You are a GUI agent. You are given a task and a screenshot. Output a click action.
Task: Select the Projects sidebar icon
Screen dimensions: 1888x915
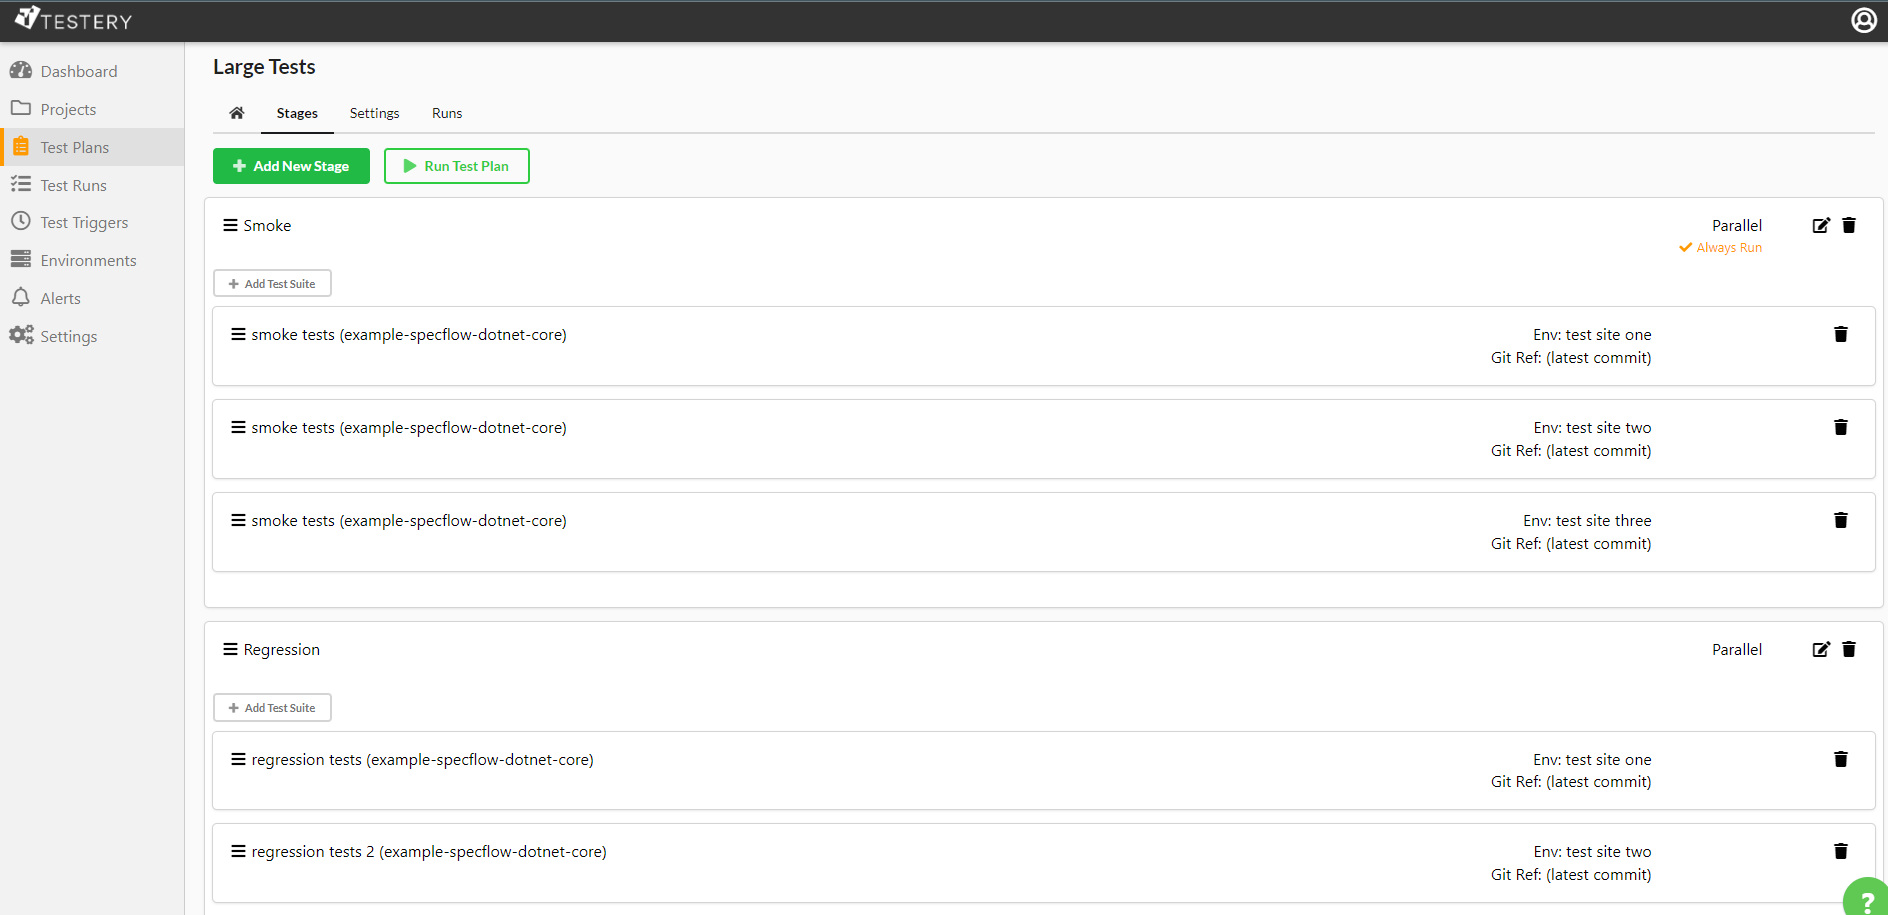pyautogui.click(x=21, y=108)
